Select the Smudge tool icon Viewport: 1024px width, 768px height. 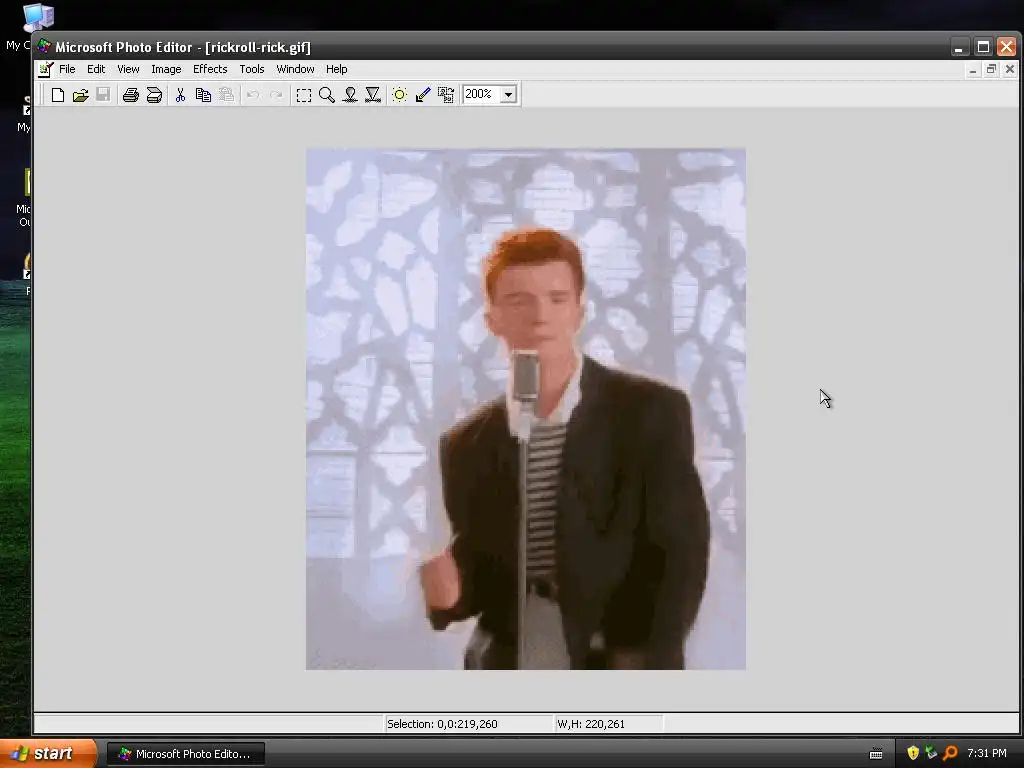point(350,95)
